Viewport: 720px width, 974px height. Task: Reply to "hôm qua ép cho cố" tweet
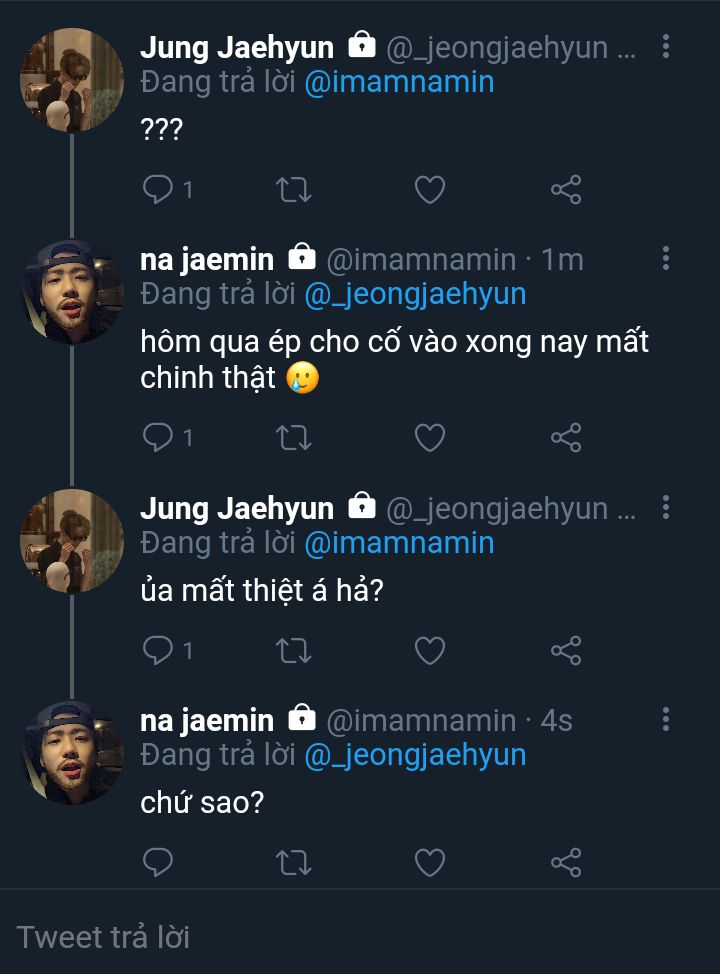click(158, 437)
